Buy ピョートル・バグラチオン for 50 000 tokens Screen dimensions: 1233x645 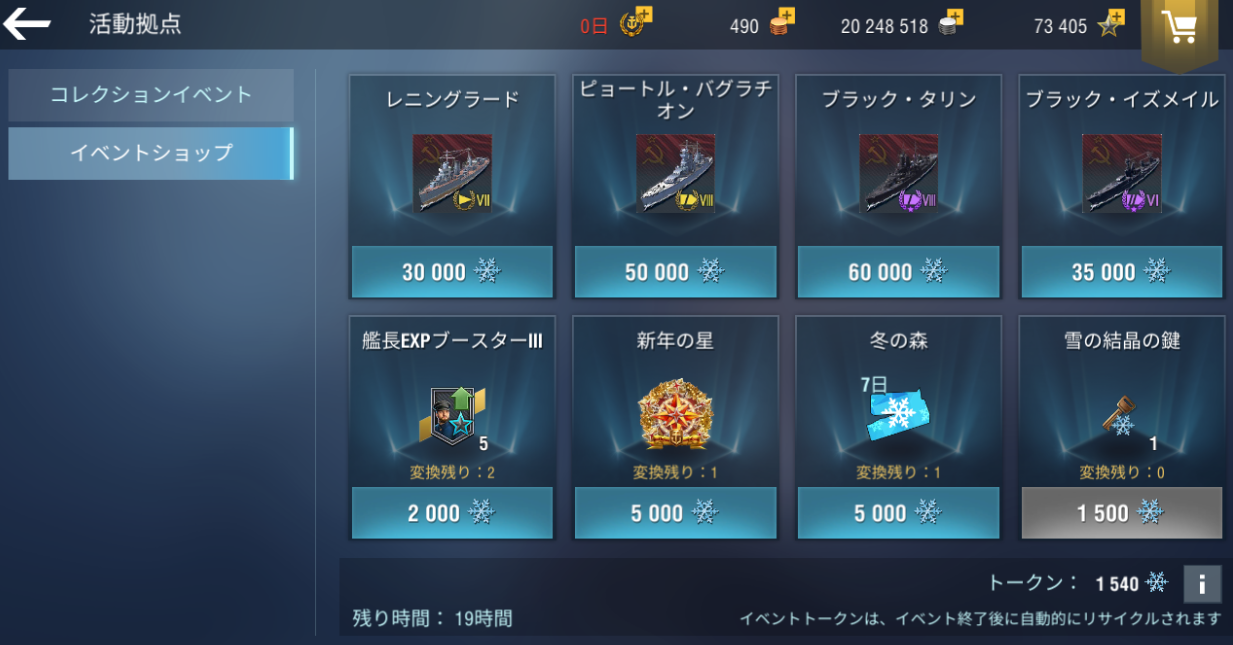675,272
